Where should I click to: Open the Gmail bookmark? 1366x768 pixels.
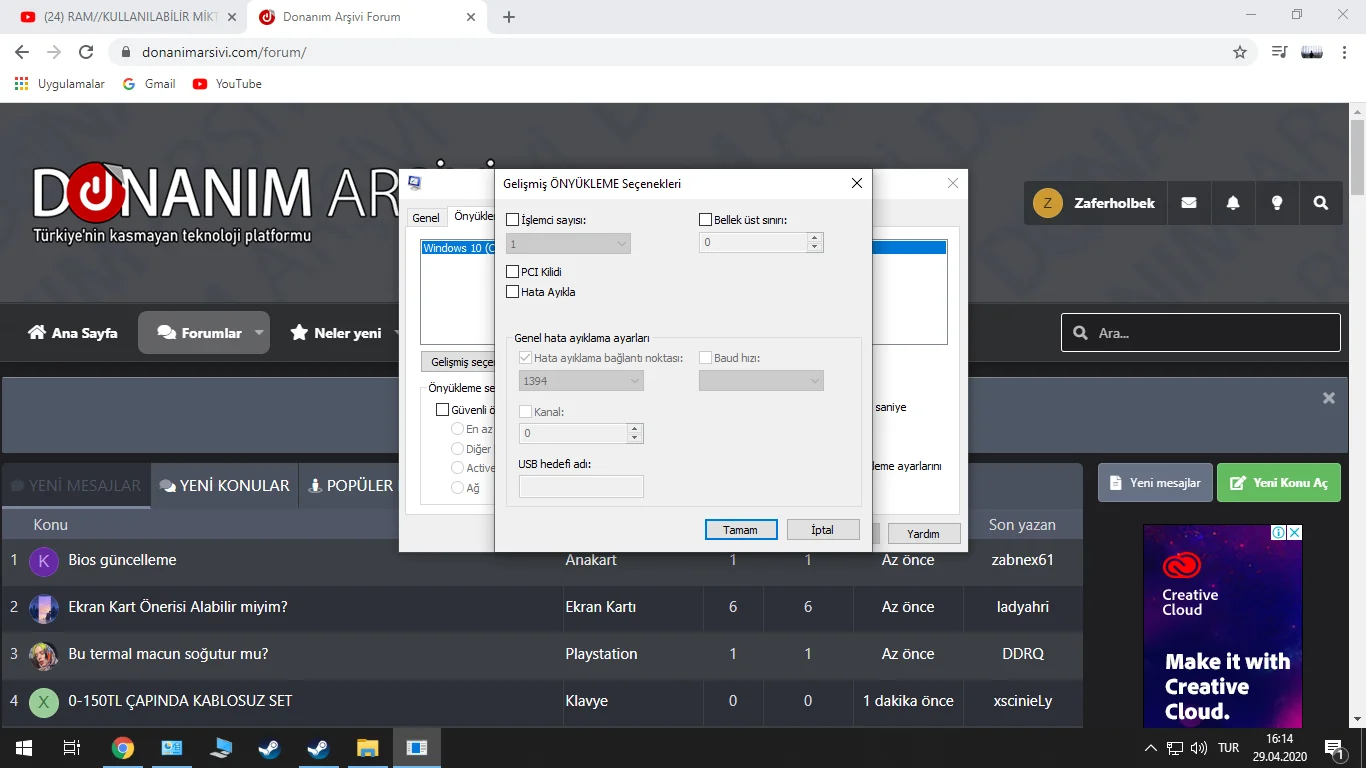coord(149,84)
